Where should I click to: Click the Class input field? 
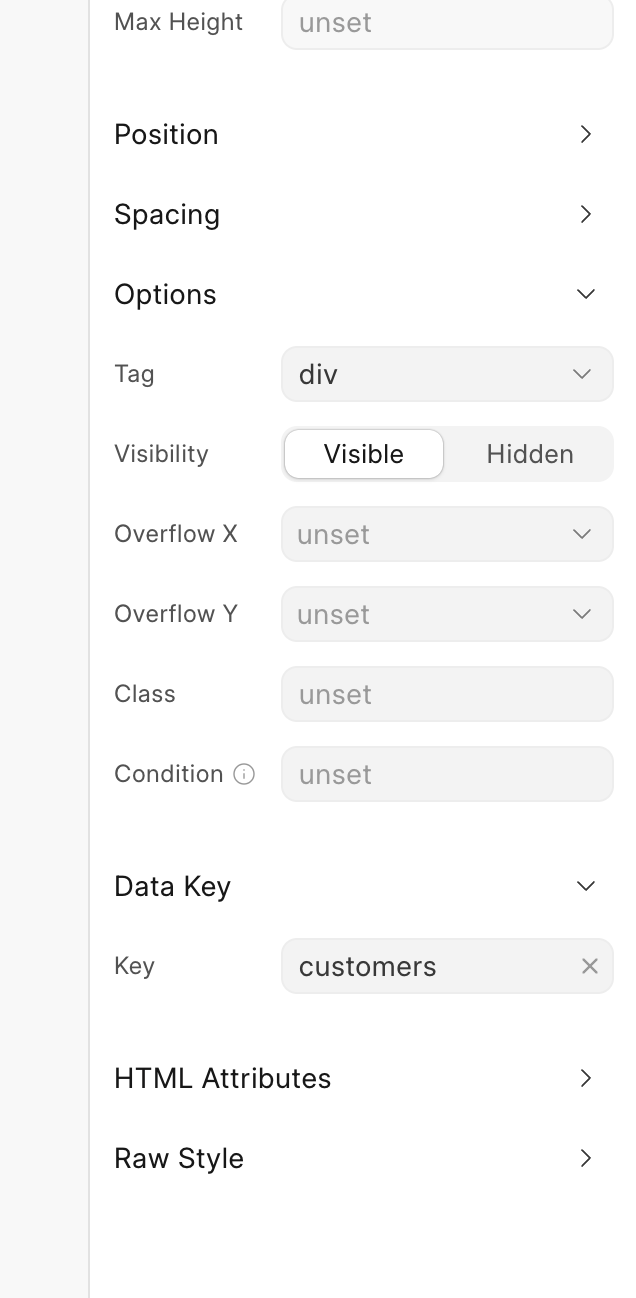pyautogui.click(x=447, y=694)
